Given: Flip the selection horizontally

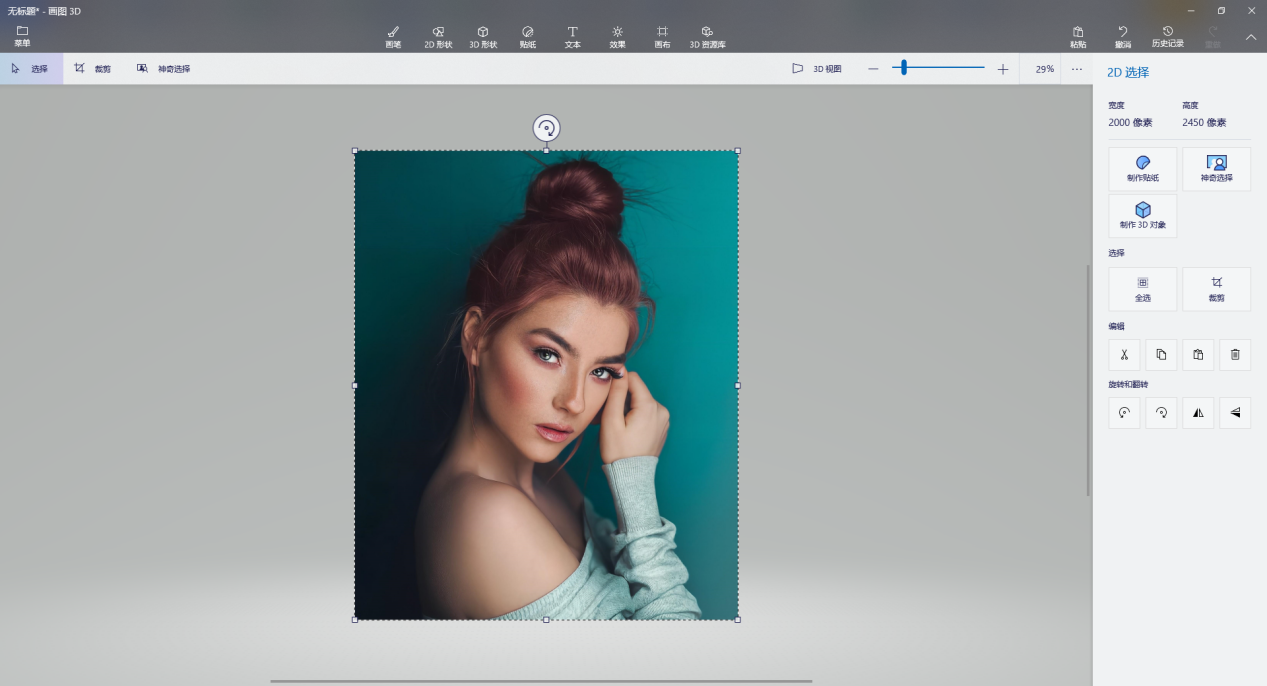Looking at the screenshot, I should (1198, 412).
